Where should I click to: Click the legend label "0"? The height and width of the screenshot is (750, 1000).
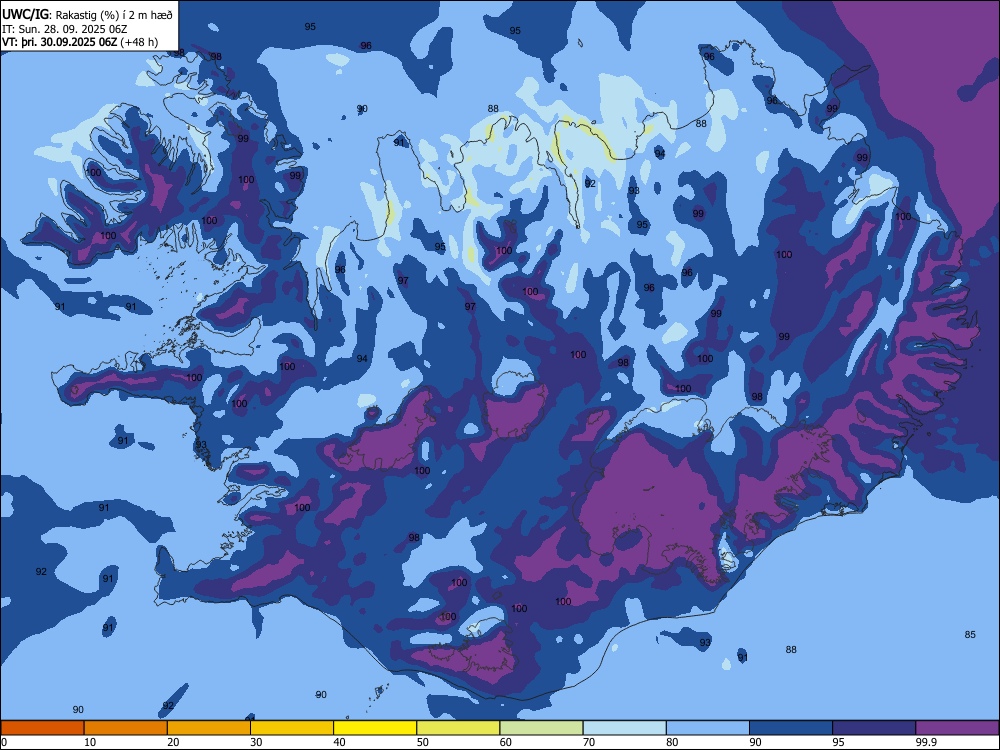4,742
